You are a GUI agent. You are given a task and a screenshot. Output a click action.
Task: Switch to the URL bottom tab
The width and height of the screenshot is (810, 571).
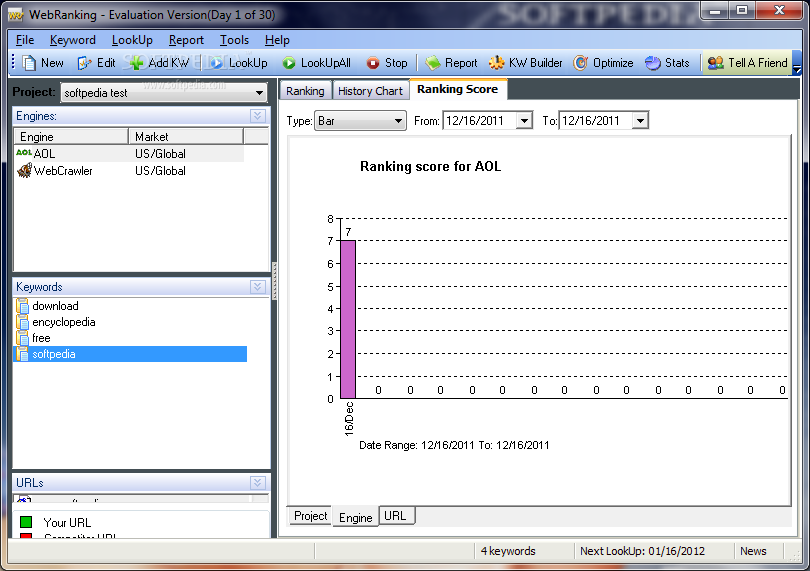pyautogui.click(x=395, y=516)
